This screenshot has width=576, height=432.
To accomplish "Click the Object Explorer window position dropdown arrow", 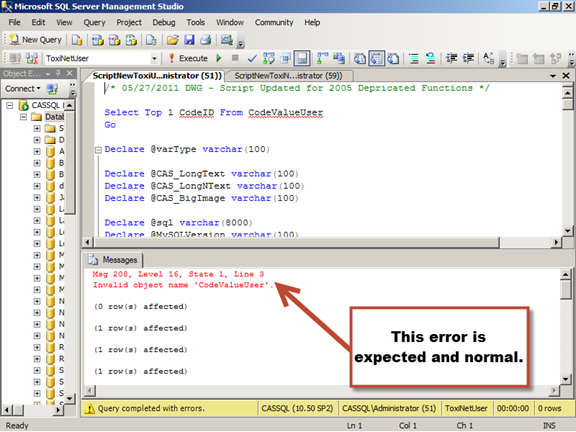I will [x=48, y=73].
